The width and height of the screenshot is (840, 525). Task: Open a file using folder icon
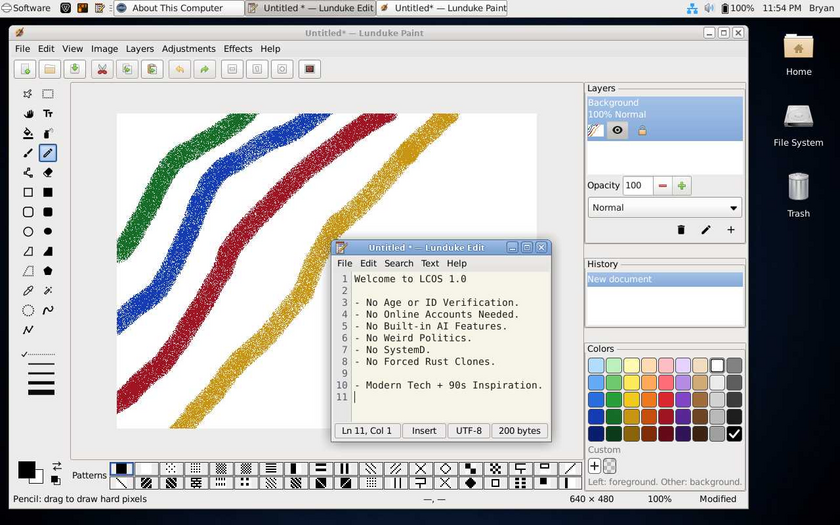tap(50, 69)
